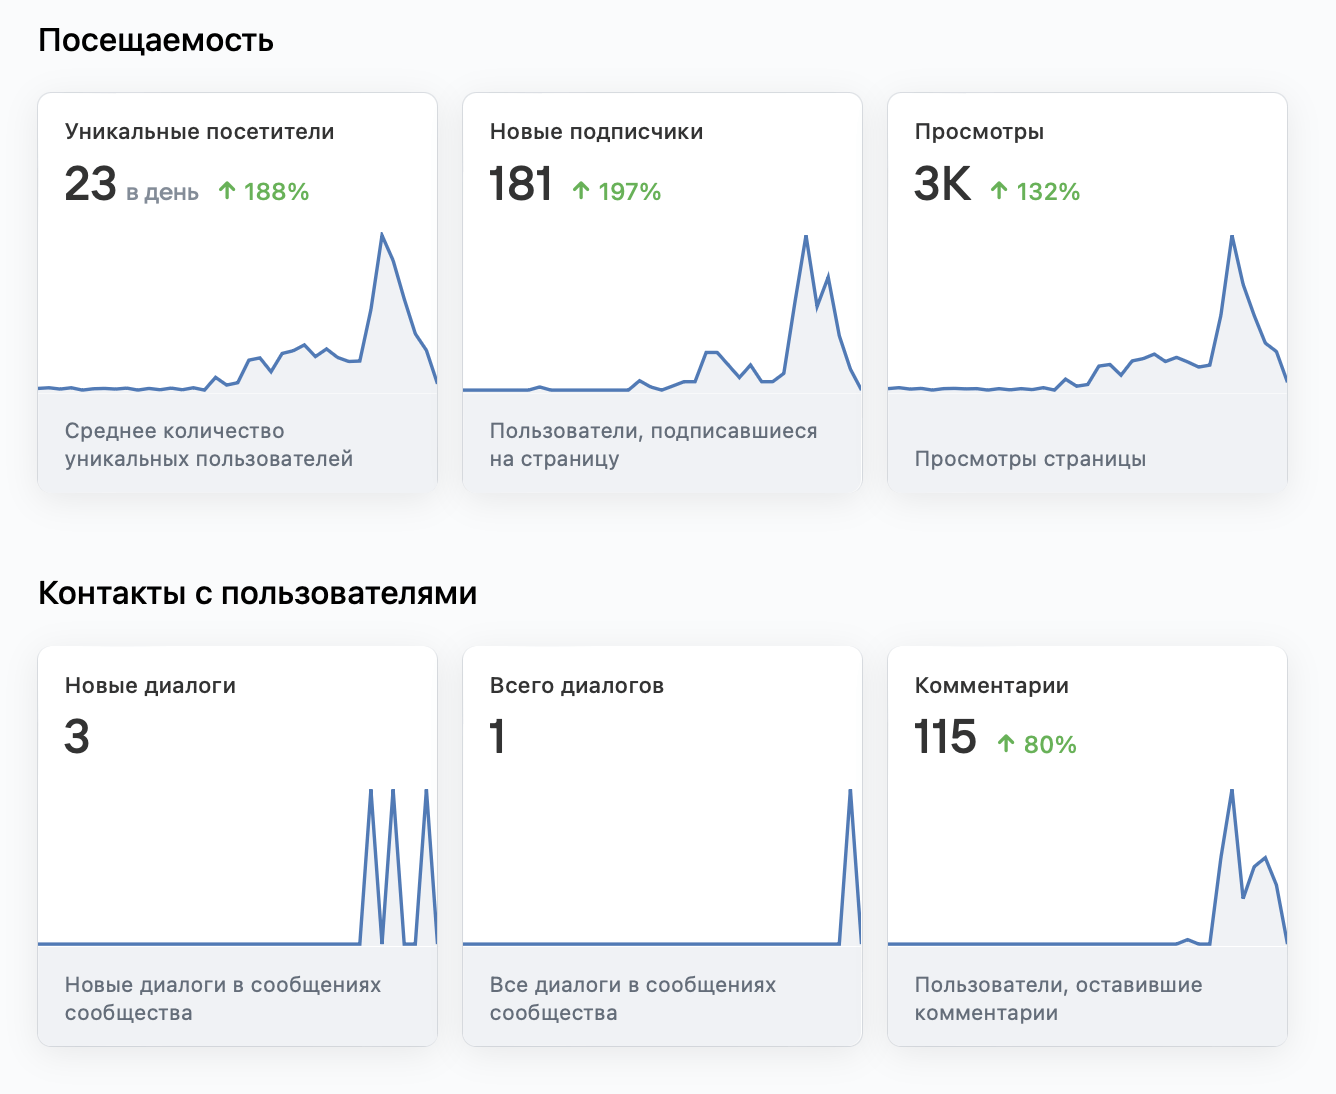Image resolution: width=1336 pixels, height=1094 pixels.
Task: Open the Уникальные посетители card title
Action: 200,132
